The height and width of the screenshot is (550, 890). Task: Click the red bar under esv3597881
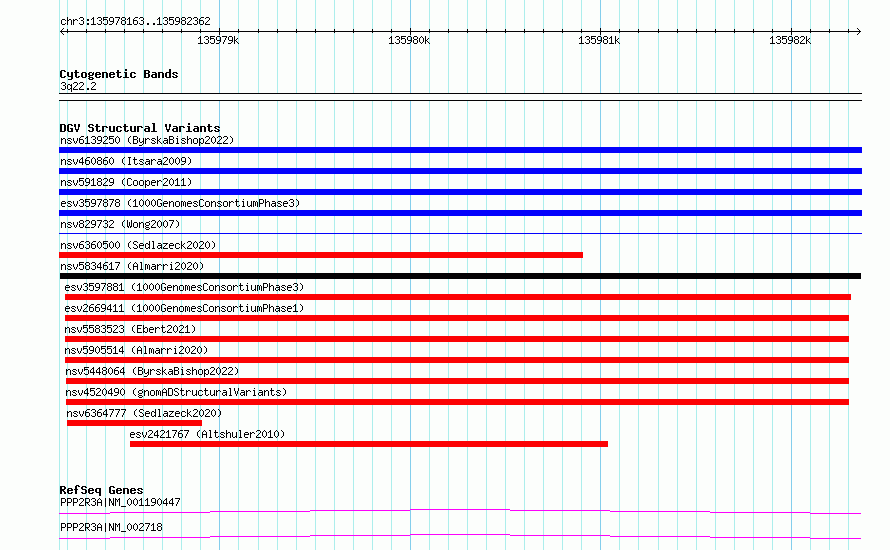(457, 297)
